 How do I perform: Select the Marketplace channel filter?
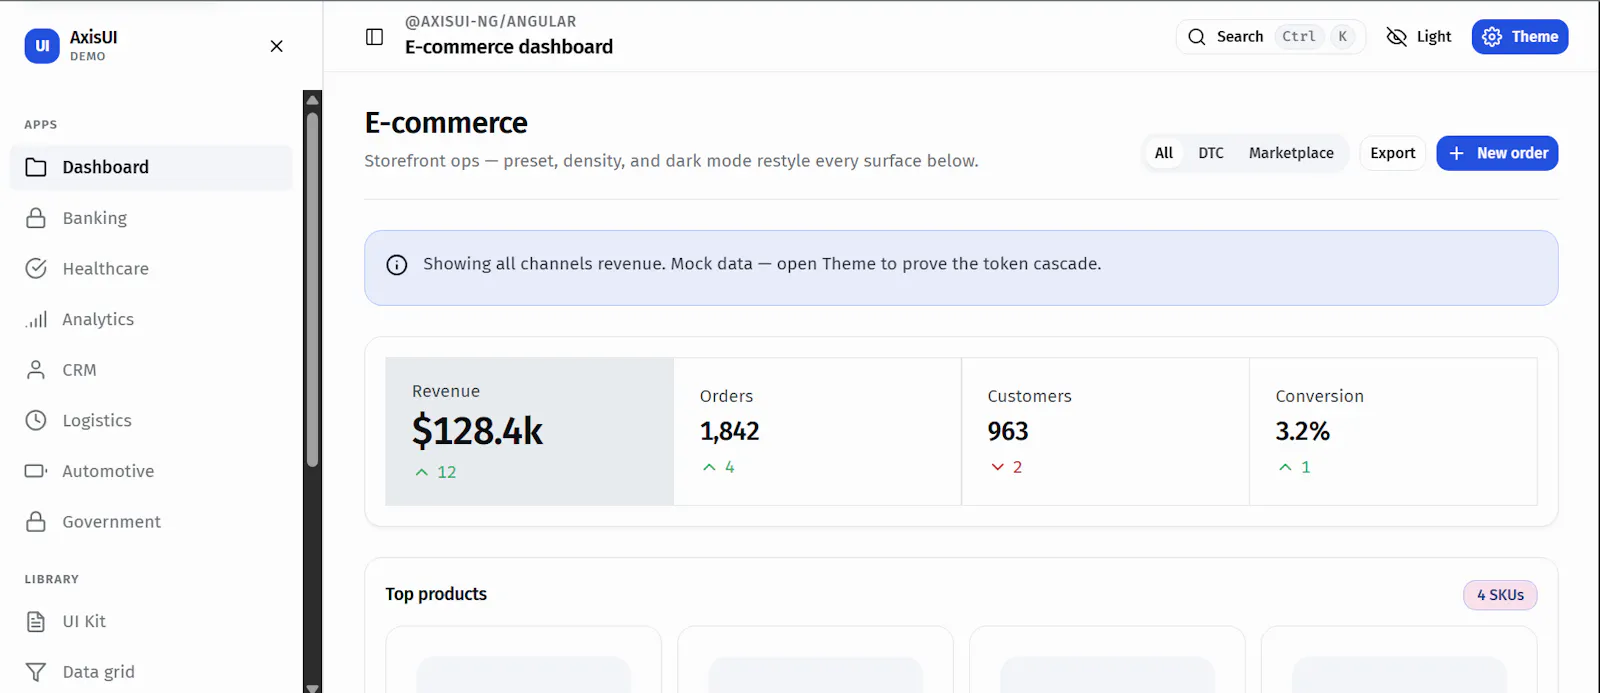coord(1291,153)
